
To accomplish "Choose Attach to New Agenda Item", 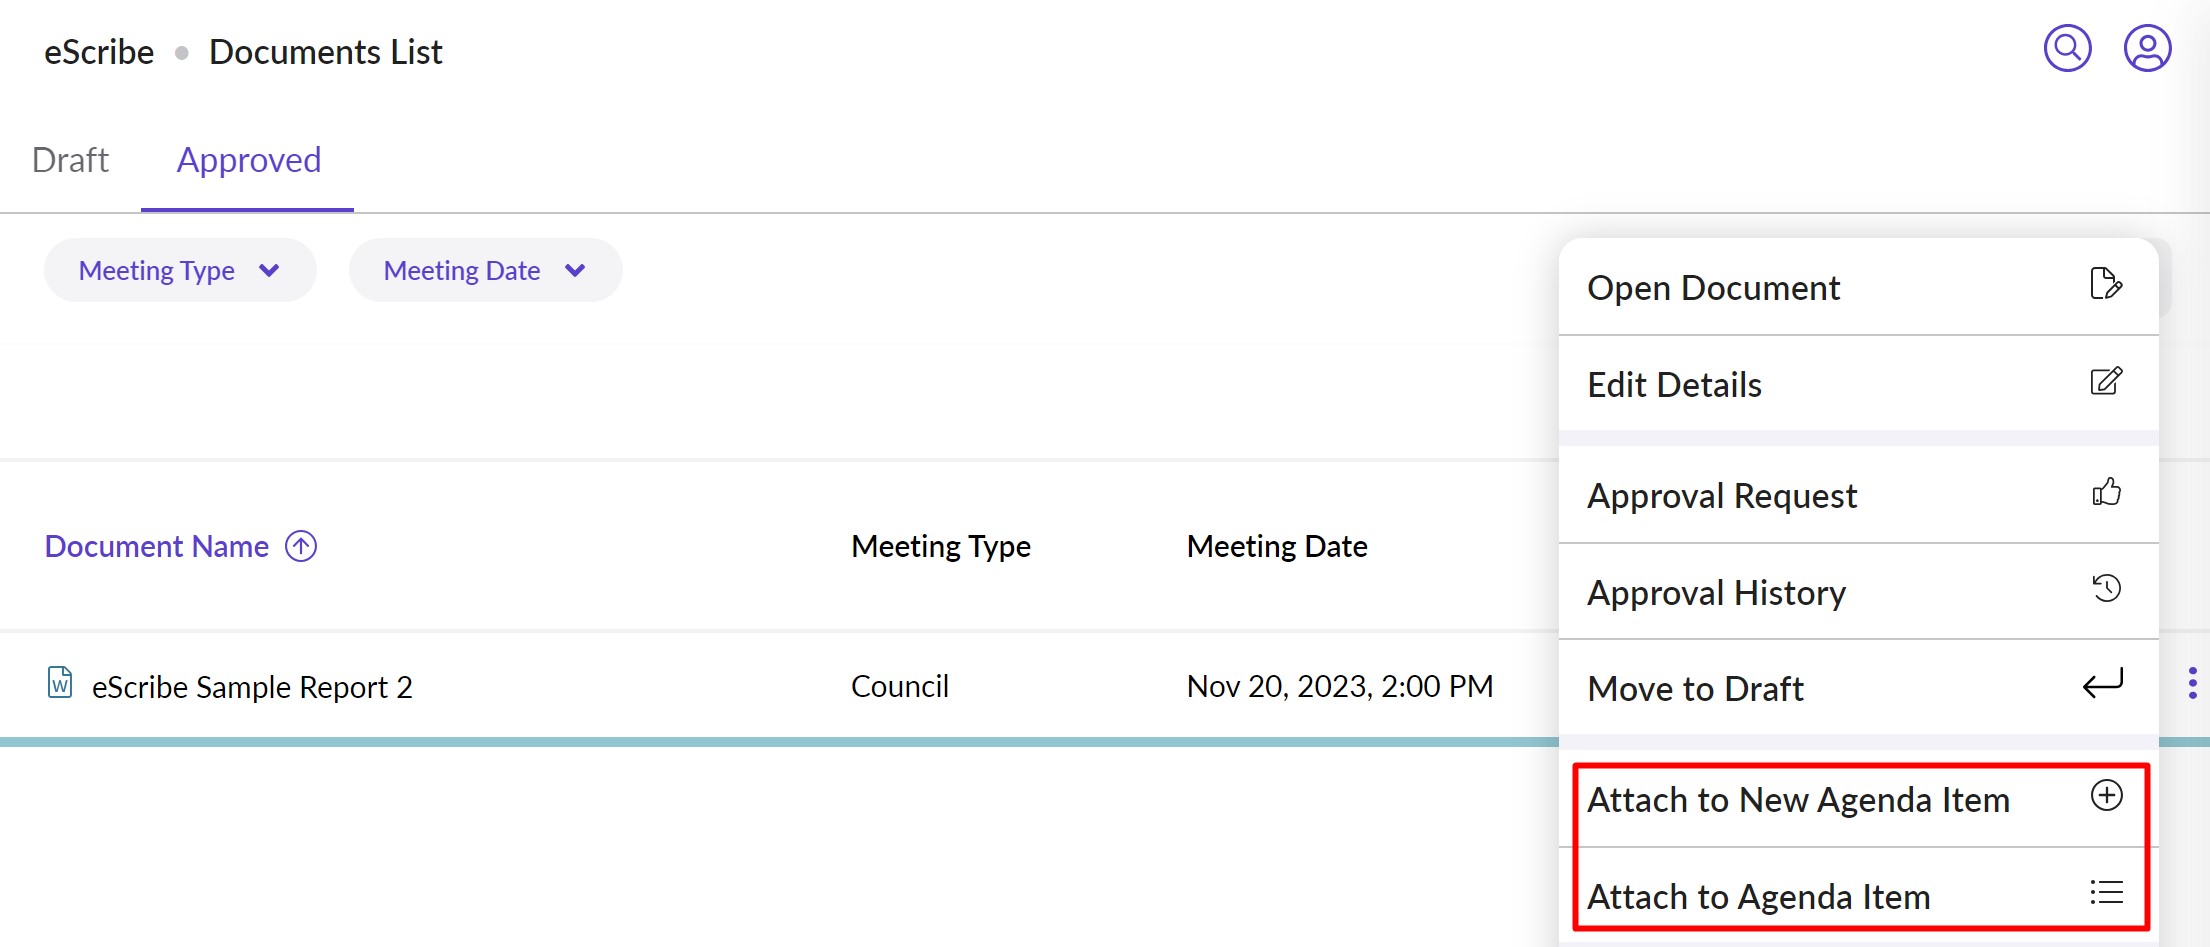I will 1798,800.
